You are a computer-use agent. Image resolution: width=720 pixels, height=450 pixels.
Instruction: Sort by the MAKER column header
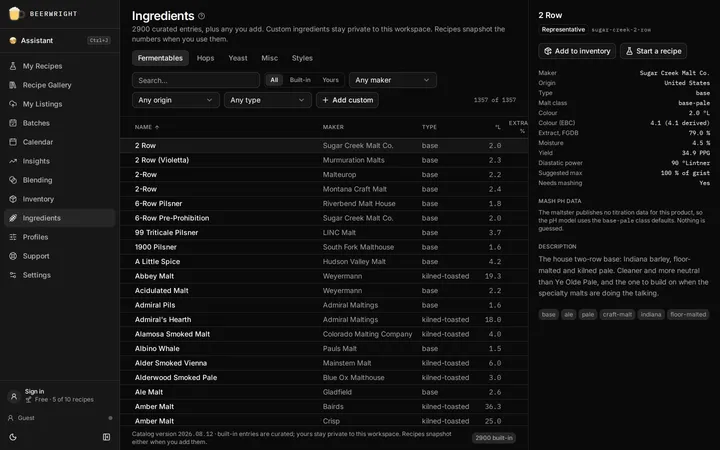[333, 127]
